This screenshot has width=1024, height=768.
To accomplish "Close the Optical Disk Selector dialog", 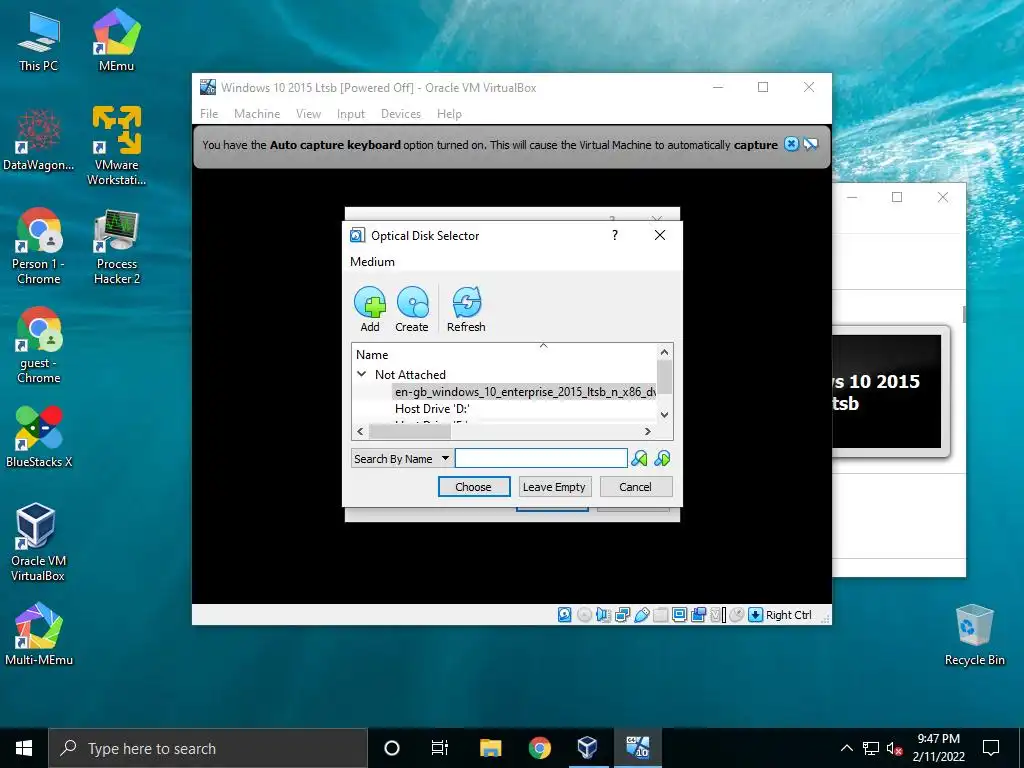I will [x=660, y=235].
